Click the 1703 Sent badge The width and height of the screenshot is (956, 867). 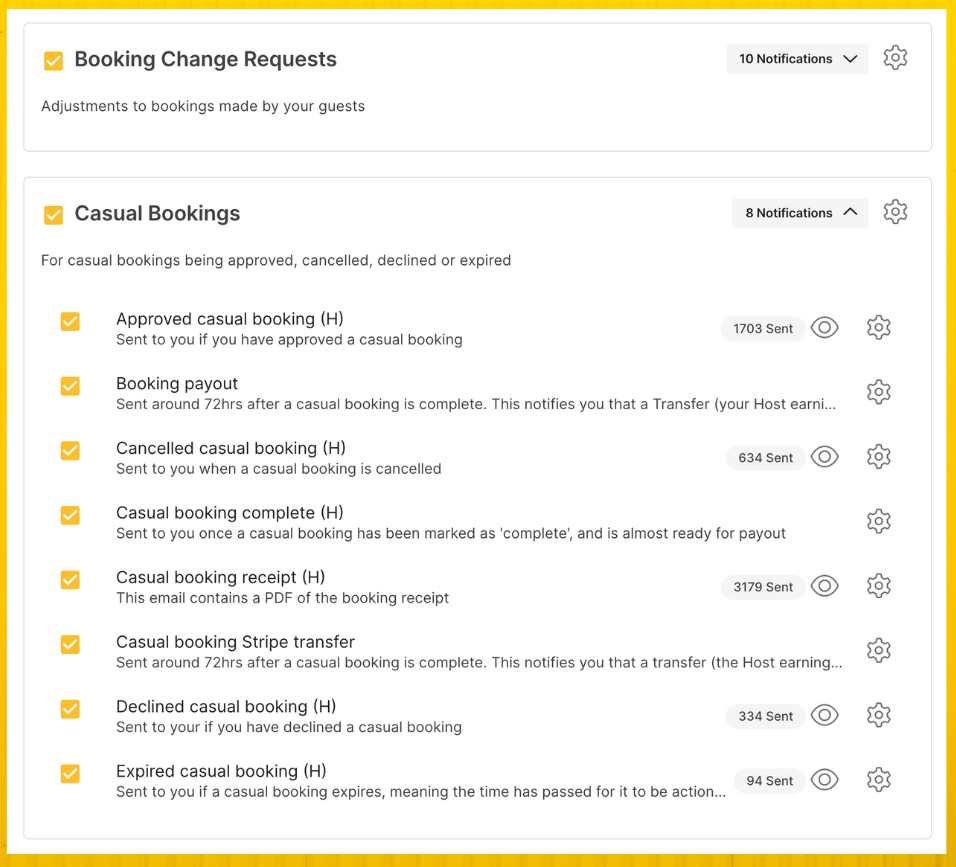point(763,329)
